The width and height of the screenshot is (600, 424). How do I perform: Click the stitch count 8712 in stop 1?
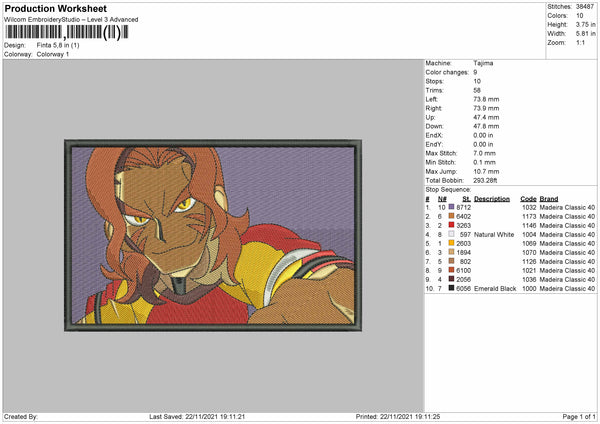point(463,207)
